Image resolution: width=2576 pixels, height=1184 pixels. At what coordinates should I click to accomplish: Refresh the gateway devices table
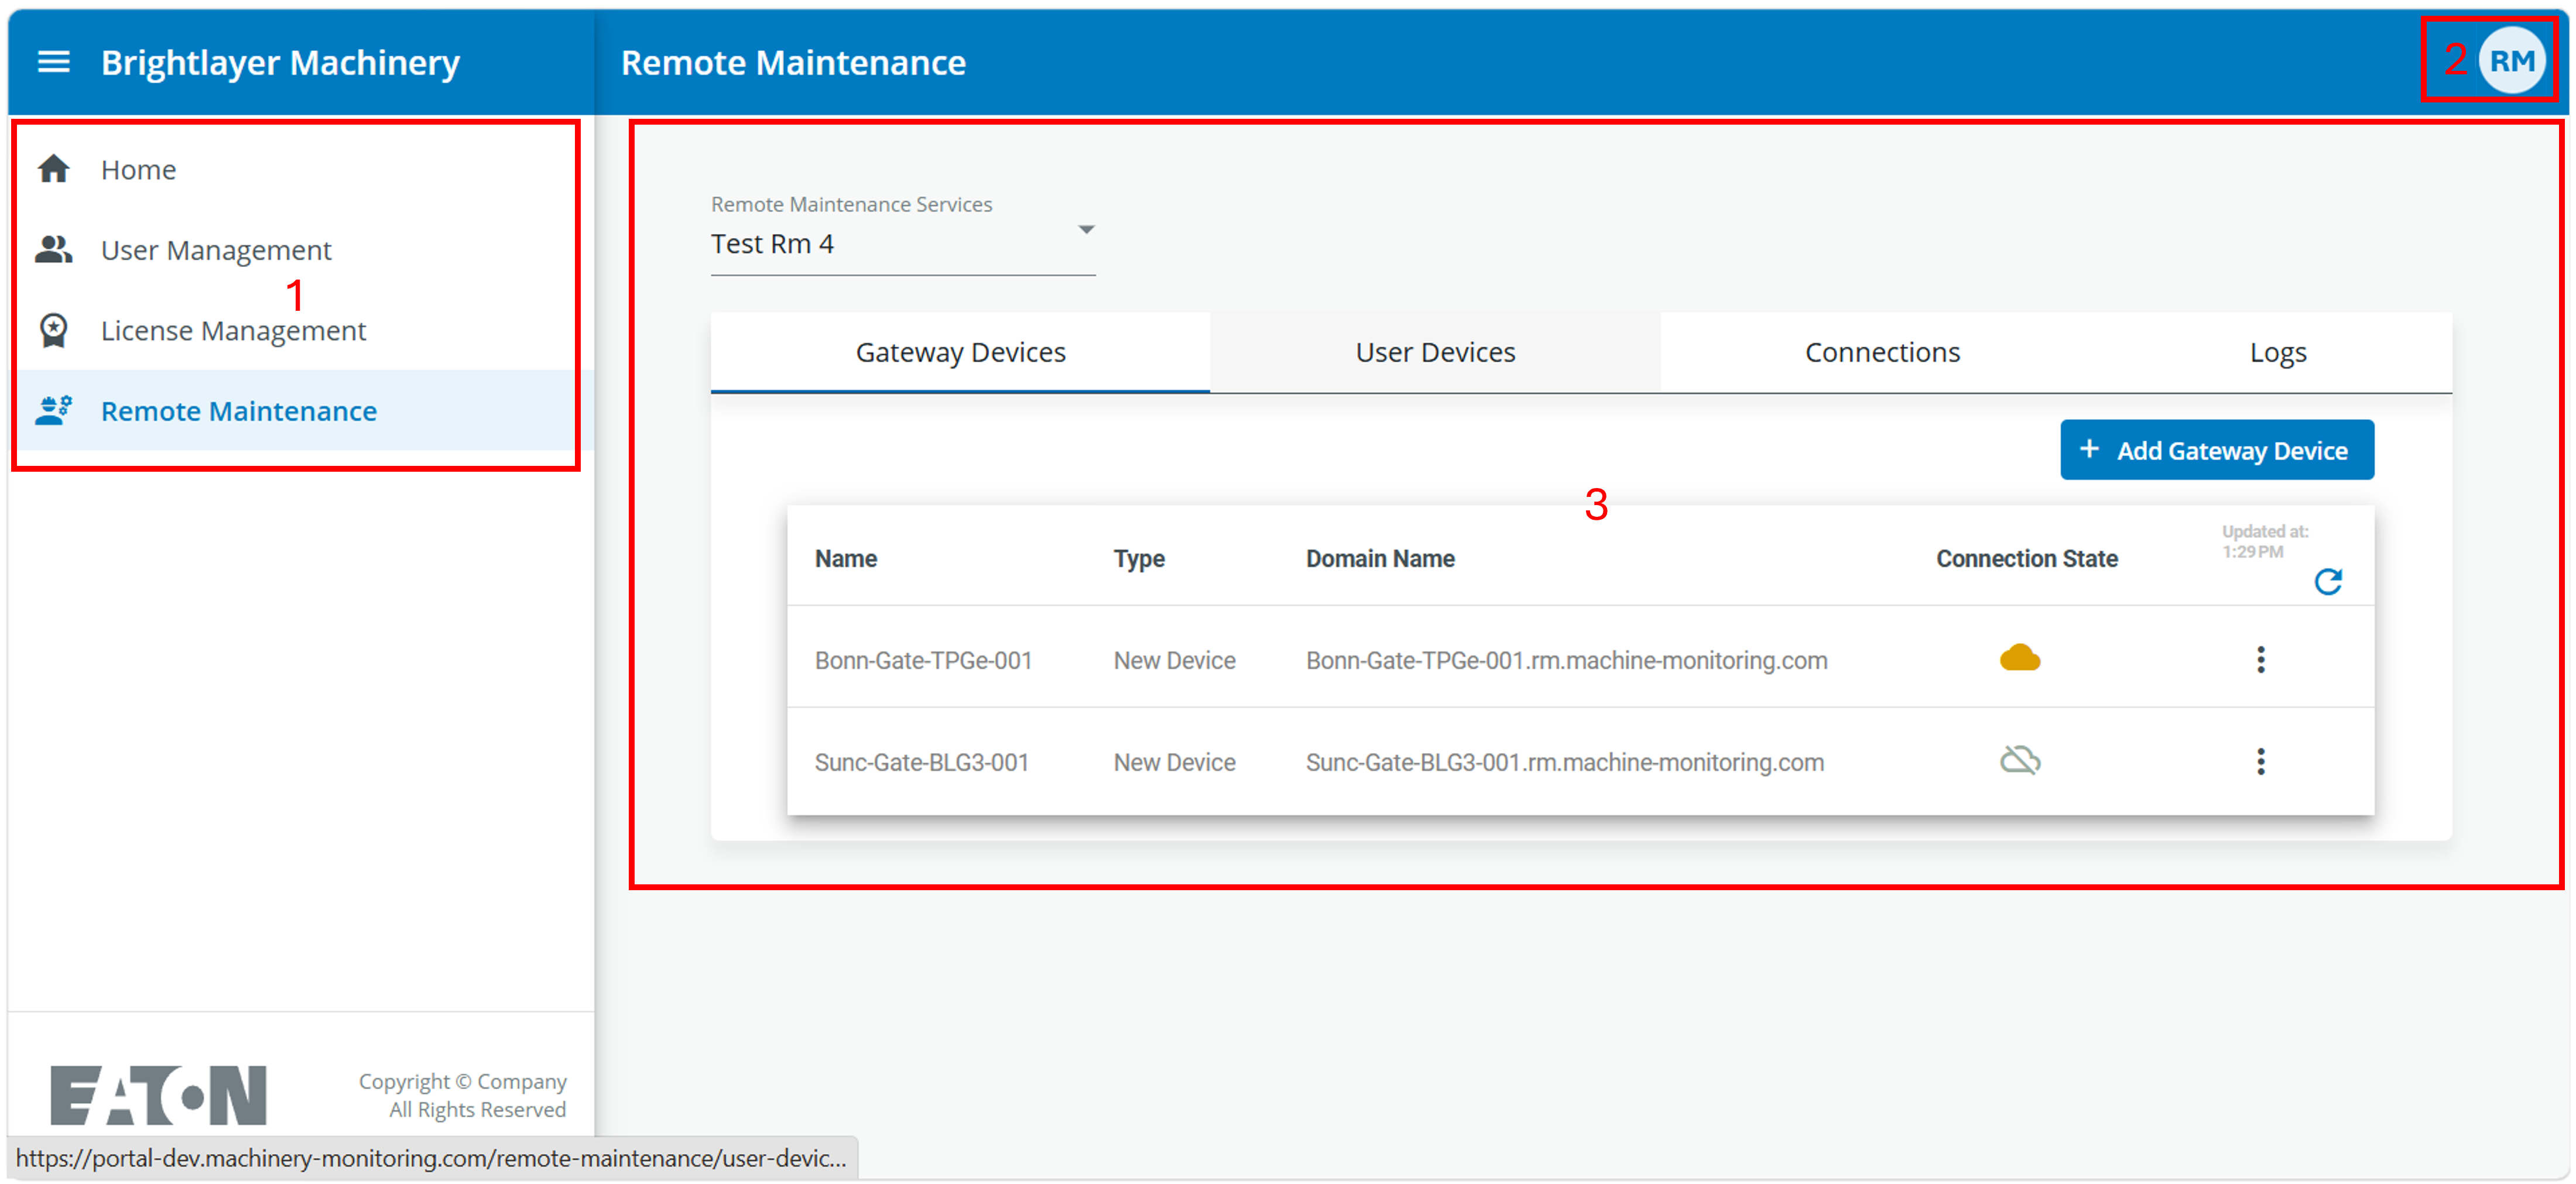[x=2328, y=582]
